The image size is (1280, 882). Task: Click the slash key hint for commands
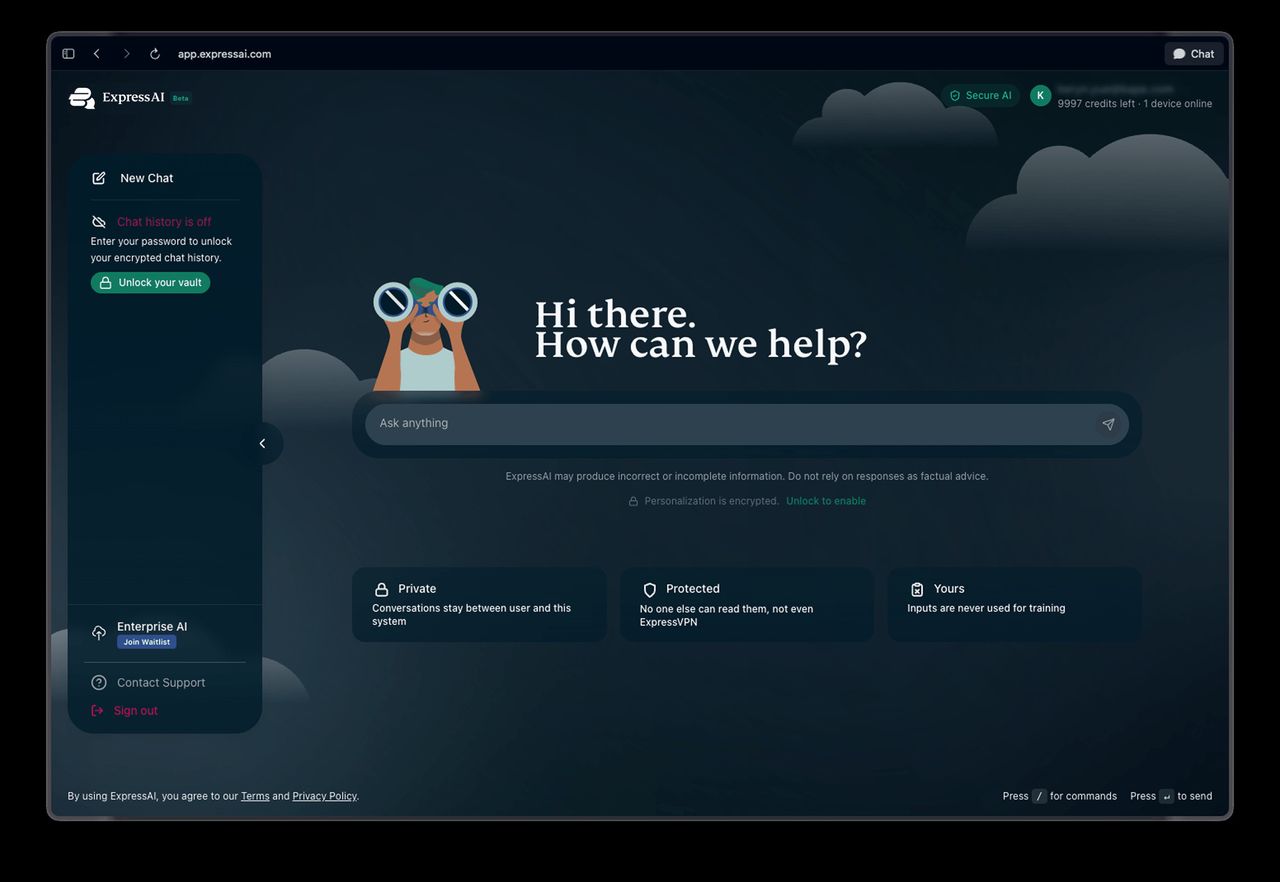pos(1040,797)
